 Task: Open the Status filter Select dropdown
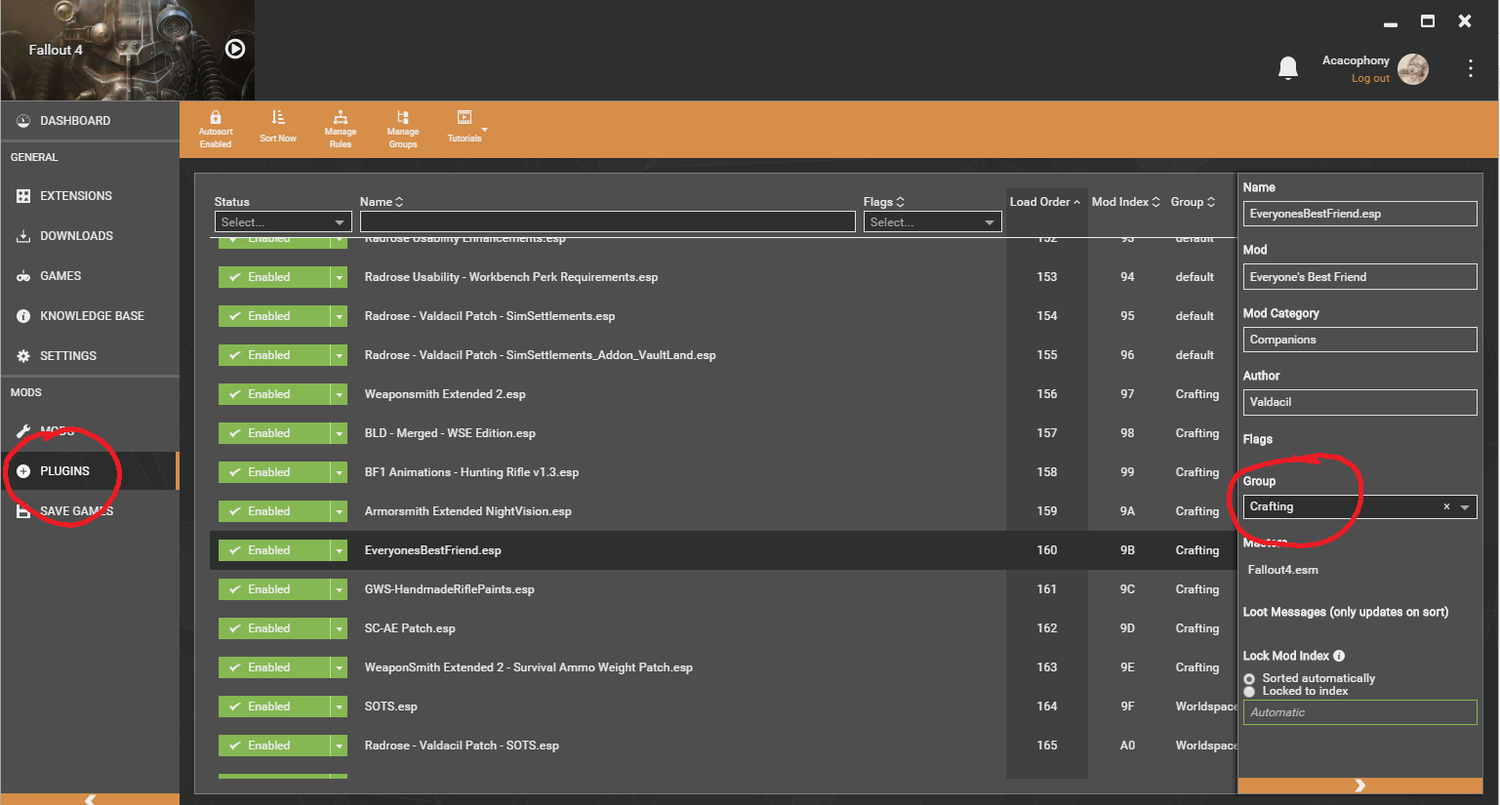[283, 221]
